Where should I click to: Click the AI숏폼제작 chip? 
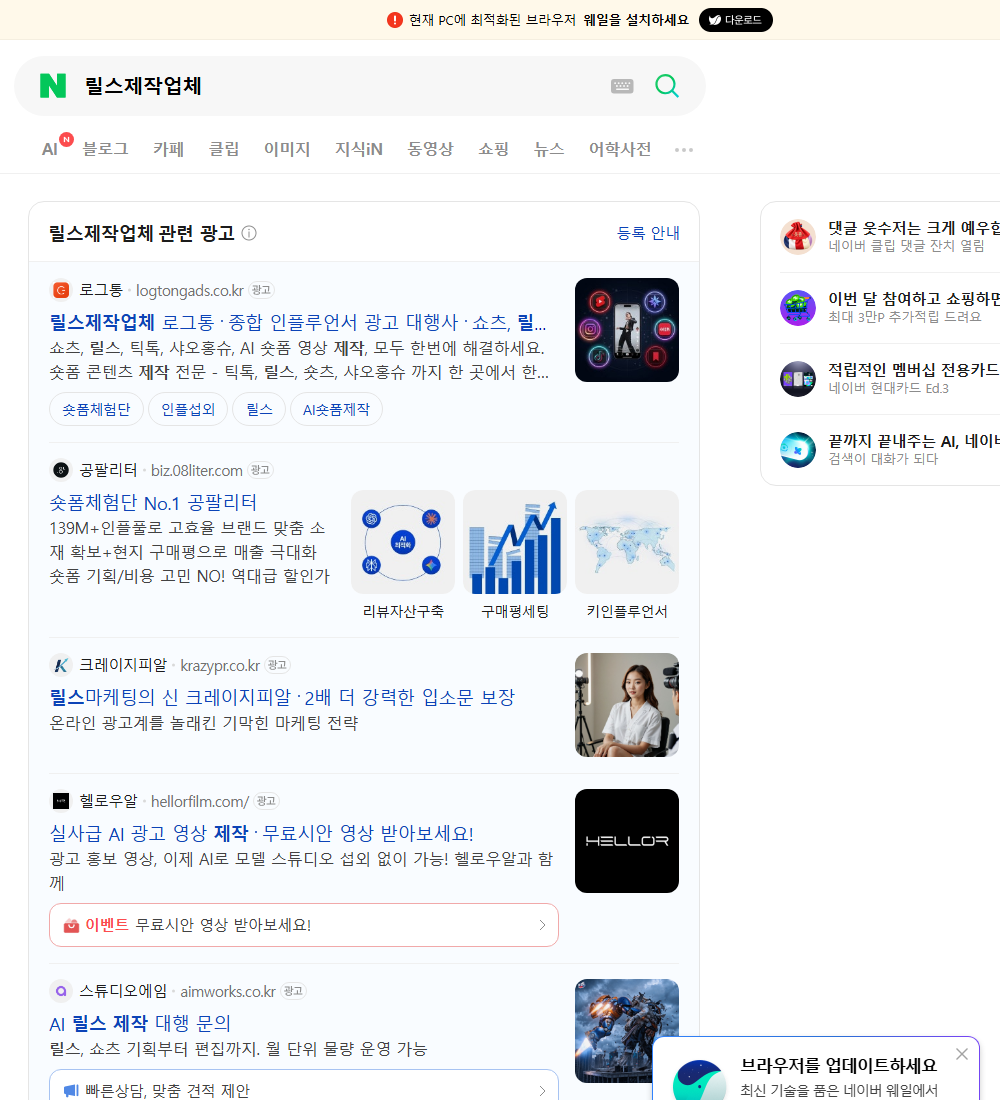336,410
